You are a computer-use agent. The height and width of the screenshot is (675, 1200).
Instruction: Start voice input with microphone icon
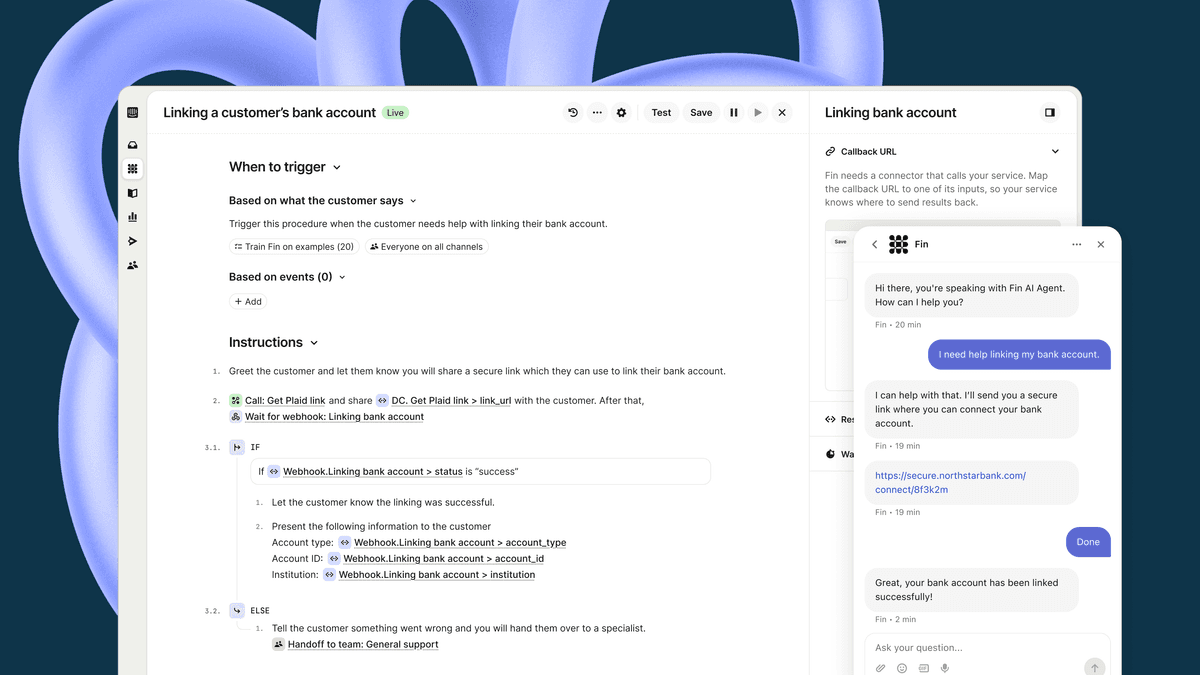click(945, 668)
